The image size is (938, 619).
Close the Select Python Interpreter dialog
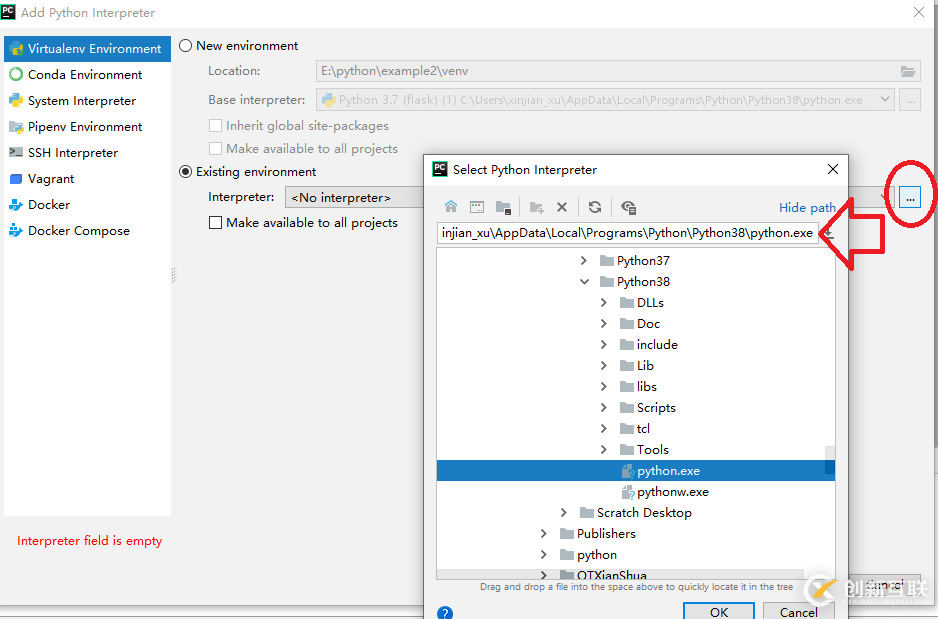(x=832, y=169)
